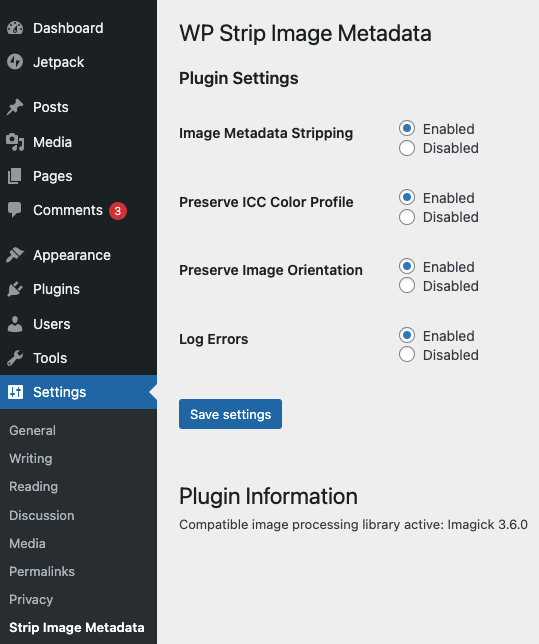The height and width of the screenshot is (644, 539).
Task: Open the Users menu item
Action: pyautogui.click(x=52, y=324)
